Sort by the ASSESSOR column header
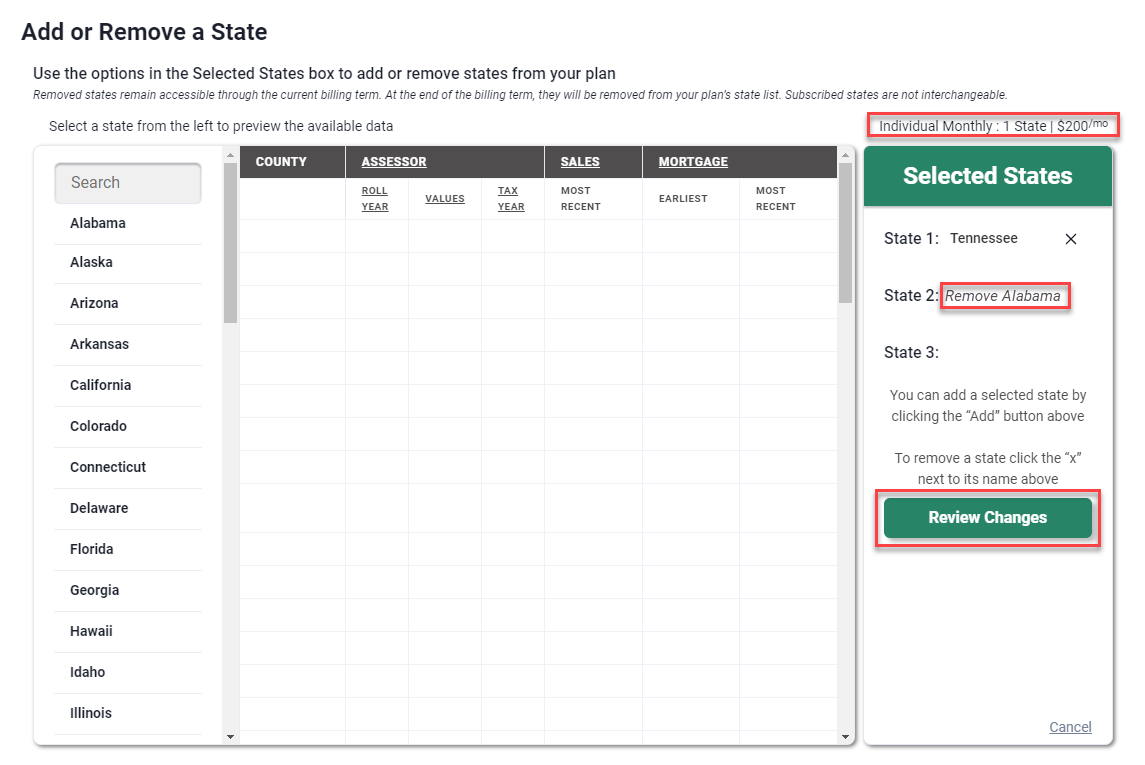Image resolution: width=1145 pixels, height=765 pixels. 393,161
